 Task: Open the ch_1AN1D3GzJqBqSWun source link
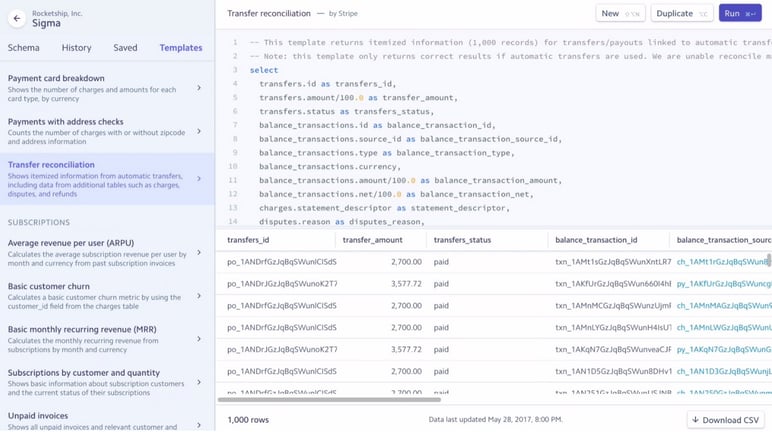click(x=724, y=371)
